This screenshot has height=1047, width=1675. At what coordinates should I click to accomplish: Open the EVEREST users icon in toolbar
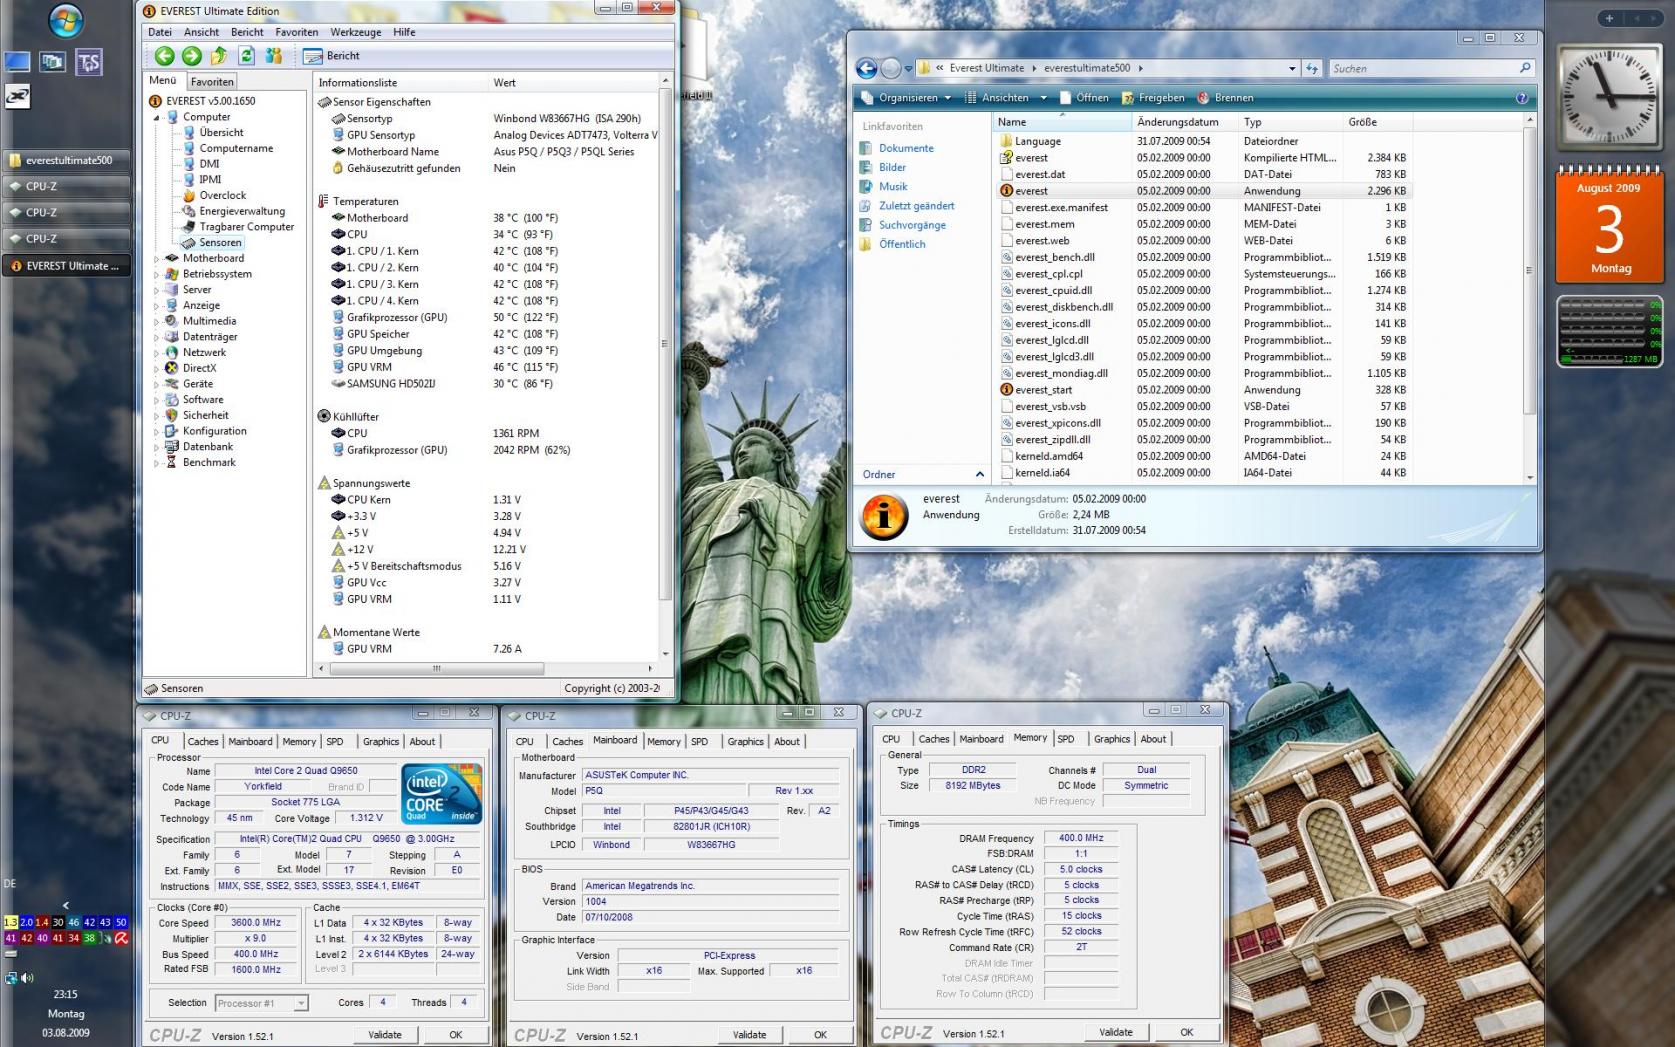[273, 56]
